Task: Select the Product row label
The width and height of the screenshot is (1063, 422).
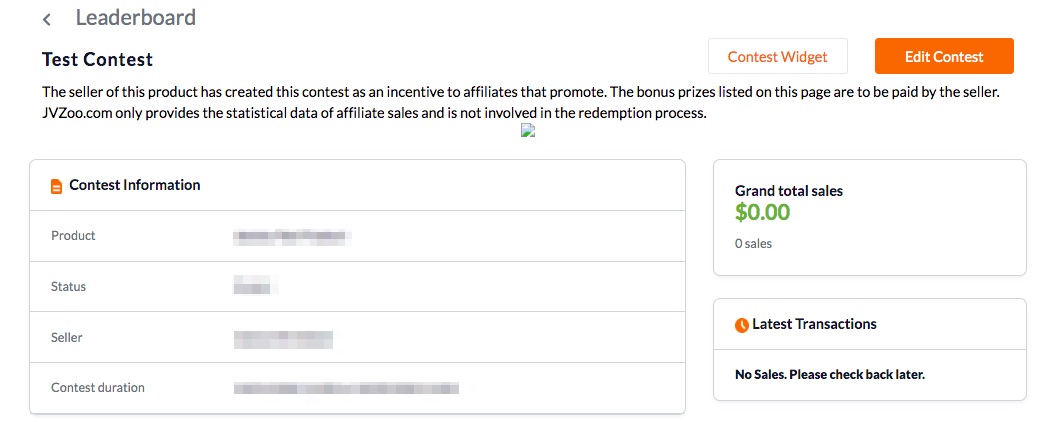Action: click(73, 236)
